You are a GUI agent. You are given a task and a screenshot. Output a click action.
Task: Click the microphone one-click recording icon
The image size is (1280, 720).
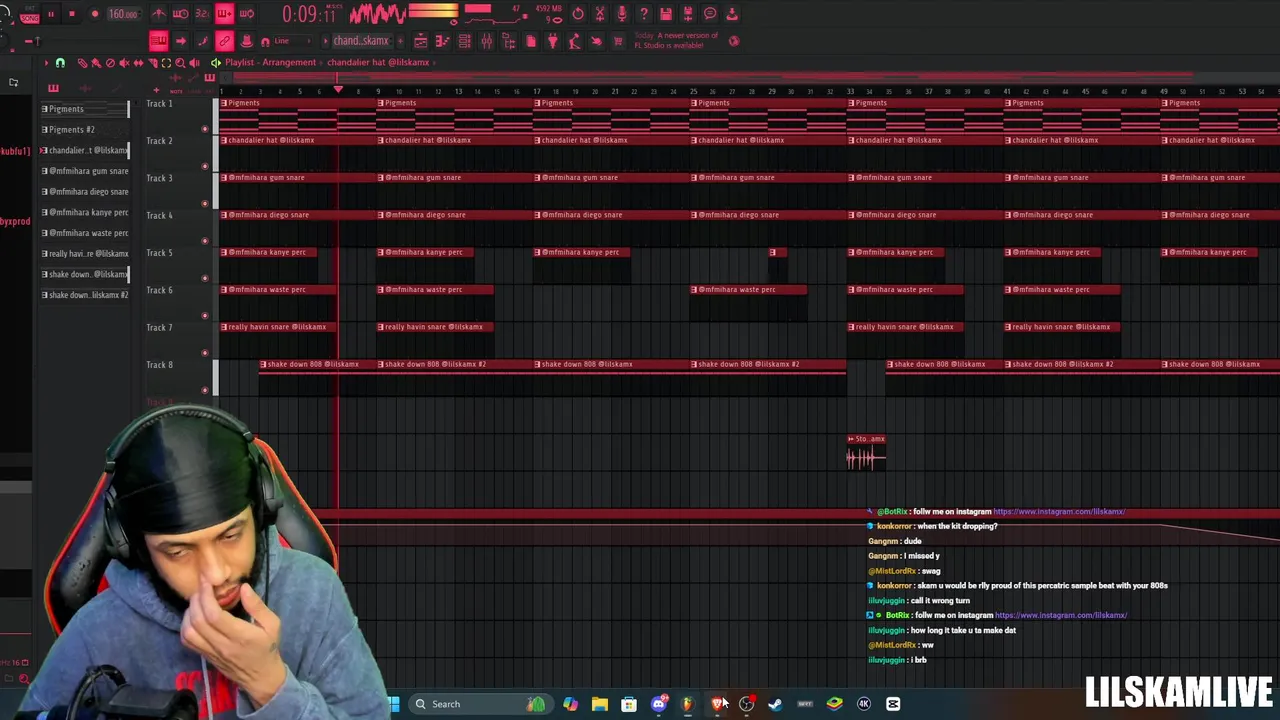[622, 13]
